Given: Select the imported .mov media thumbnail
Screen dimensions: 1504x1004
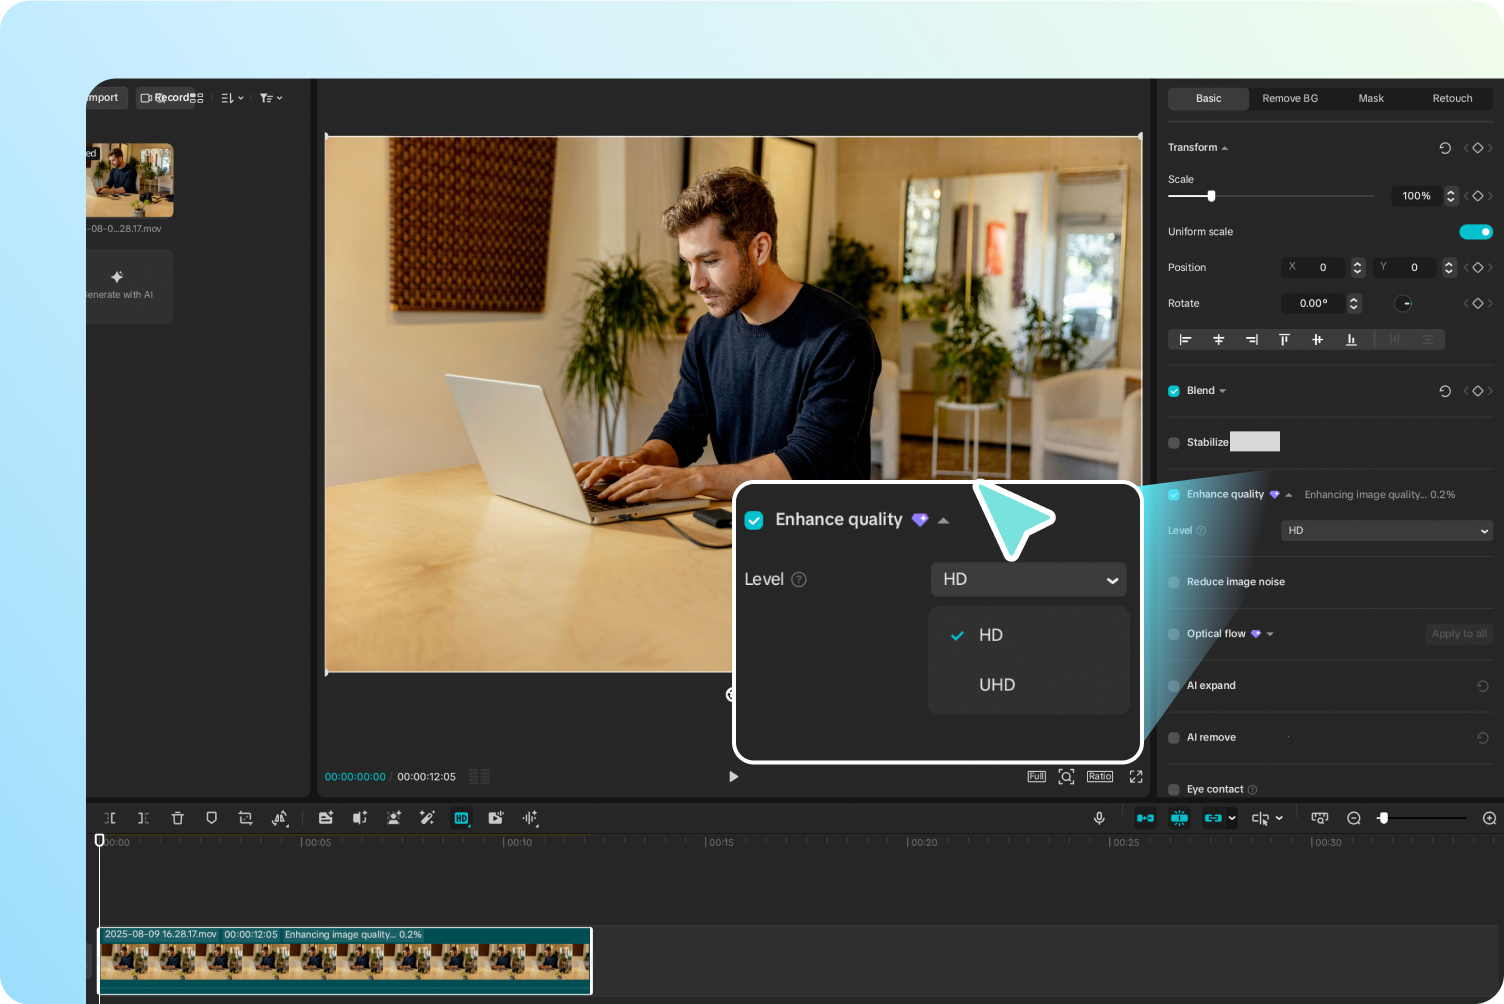Looking at the screenshot, I should (129, 180).
